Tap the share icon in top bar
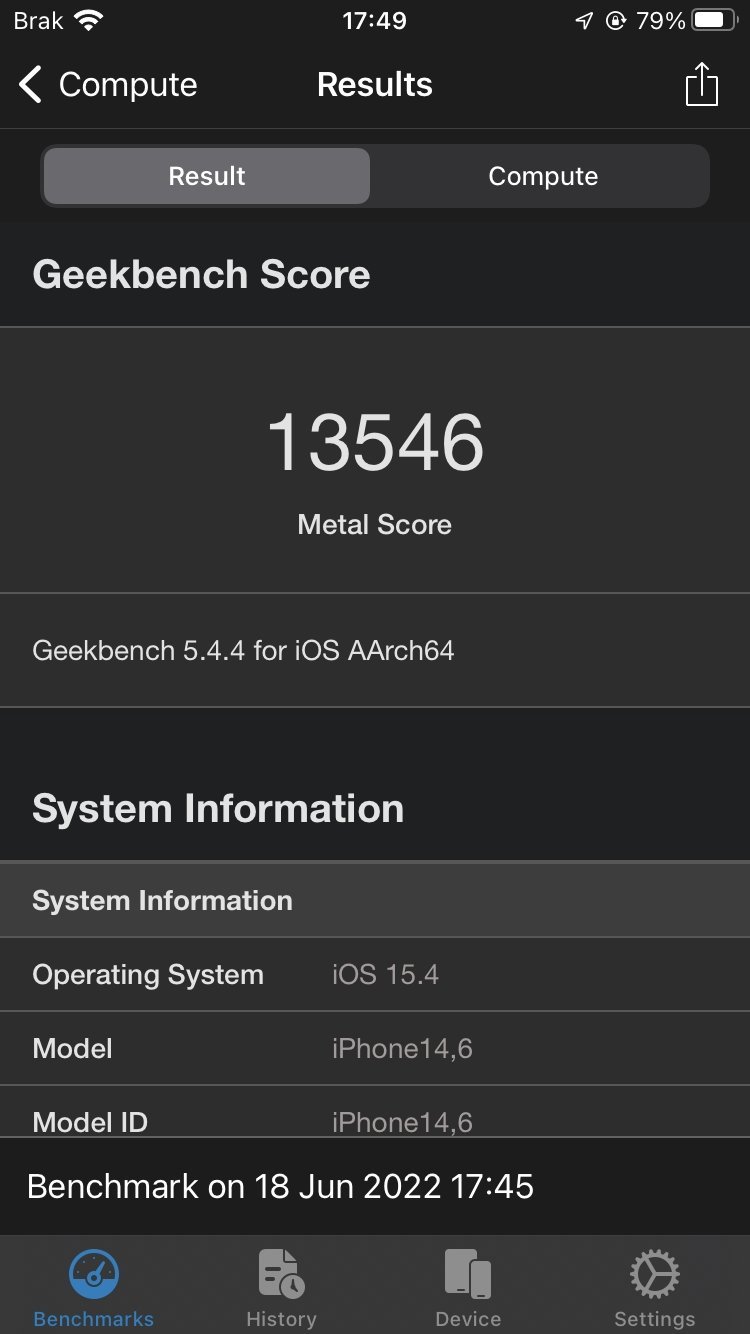The width and height of the screenshot is (750, 1334). click(702, 84)
